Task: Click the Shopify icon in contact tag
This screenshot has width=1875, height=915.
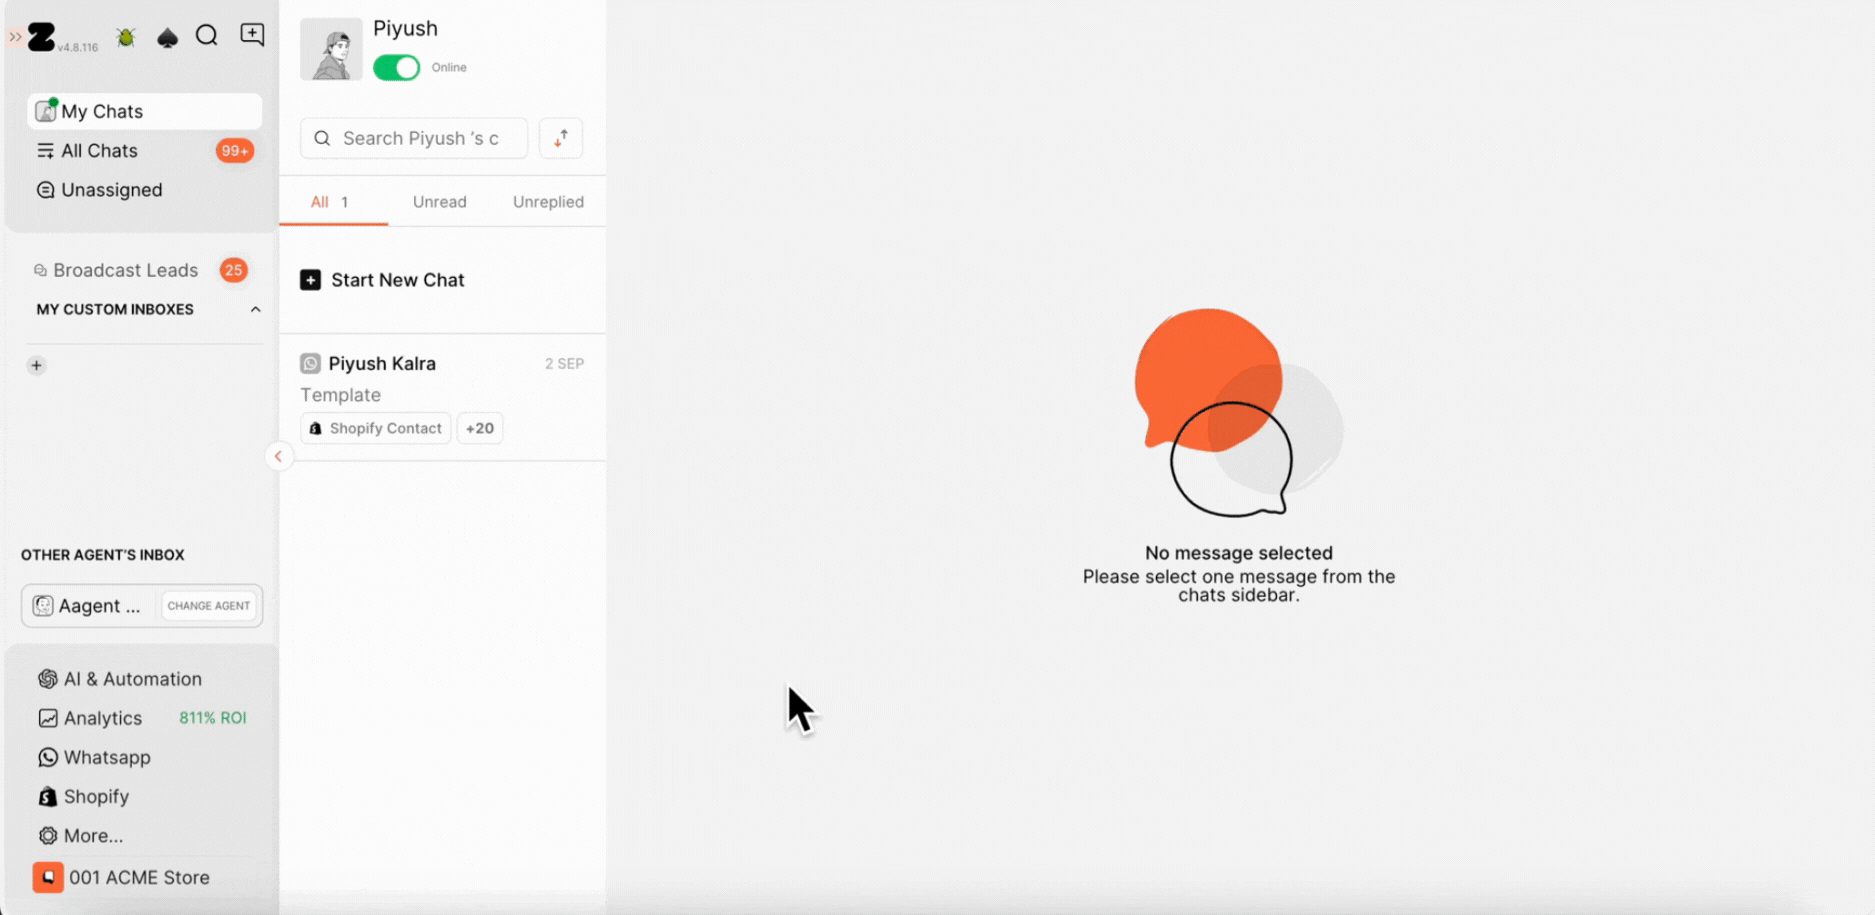Action: (x=316, y=428)
